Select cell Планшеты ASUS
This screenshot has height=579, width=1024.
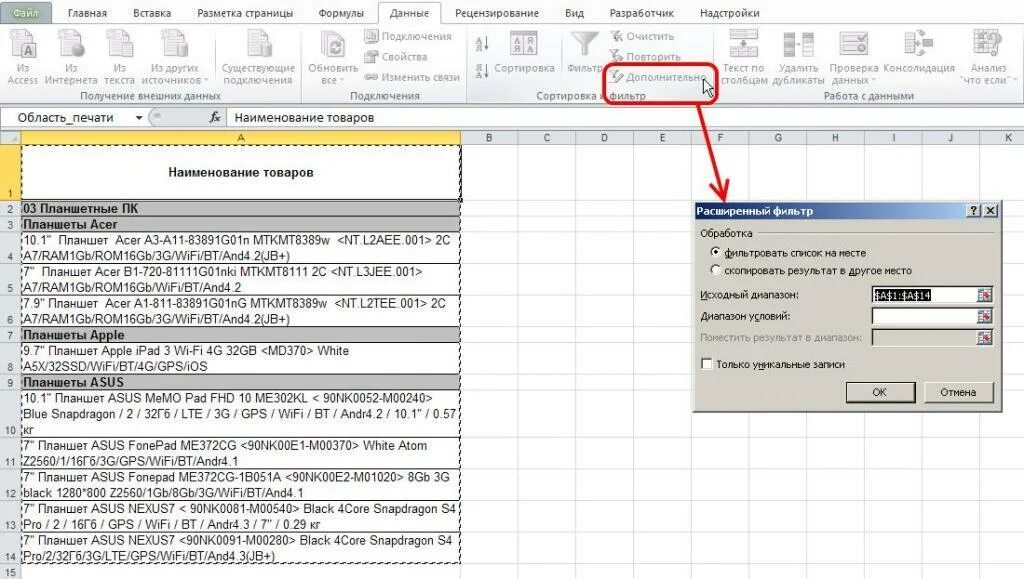tap(240, 382)
